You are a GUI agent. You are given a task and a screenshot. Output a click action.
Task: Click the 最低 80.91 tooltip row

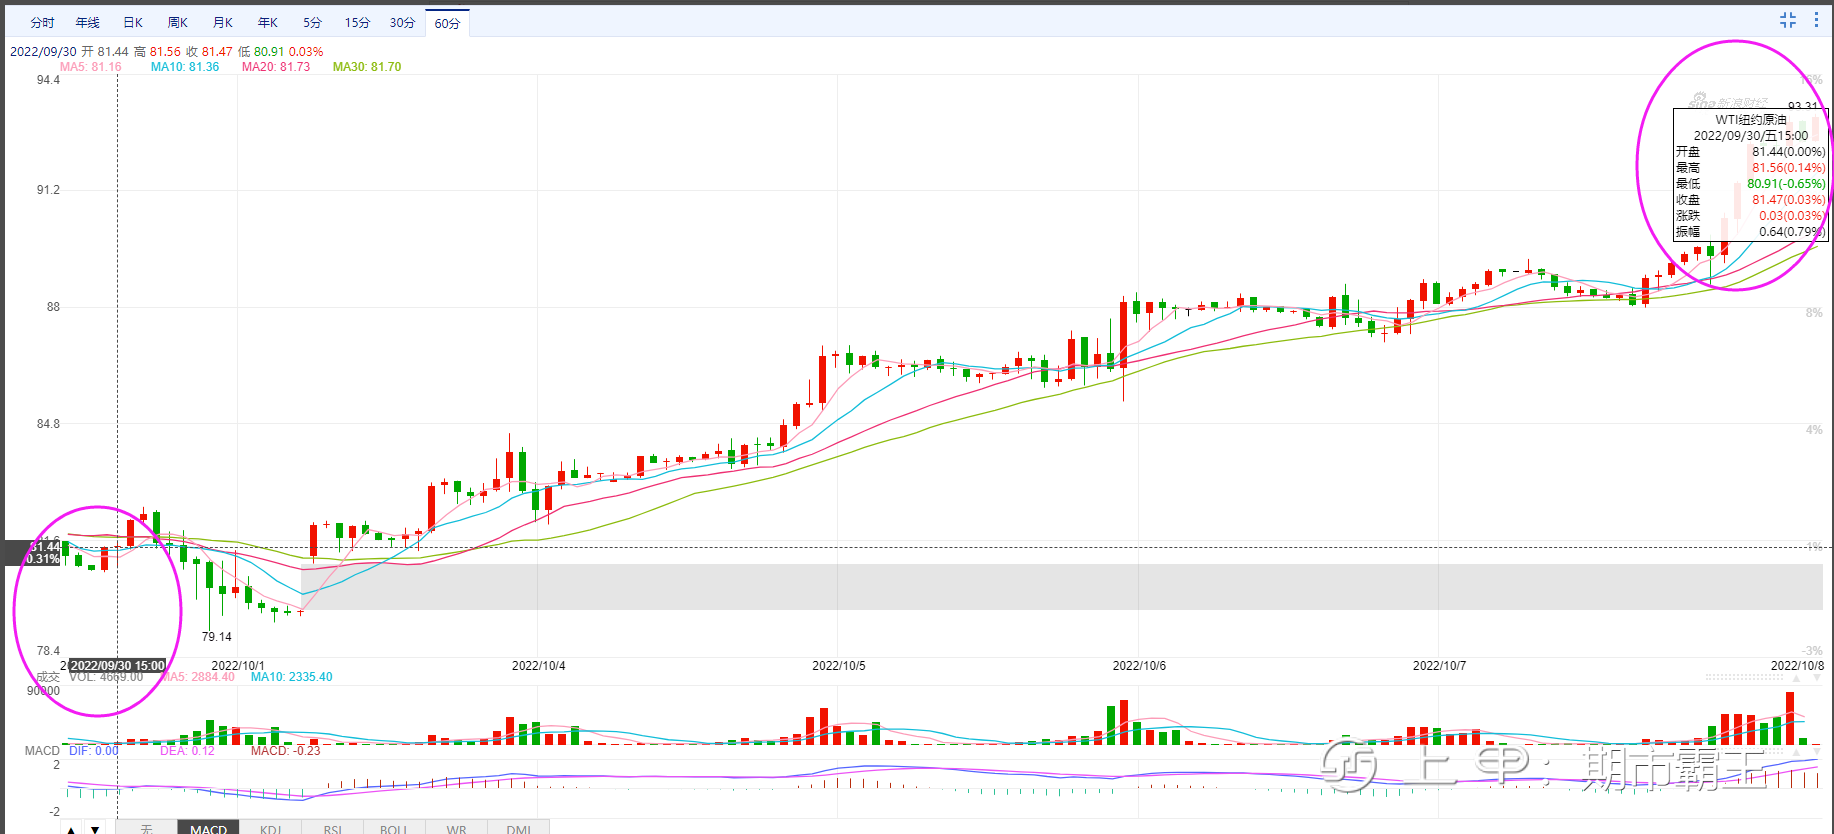[x=1751, y=184]
